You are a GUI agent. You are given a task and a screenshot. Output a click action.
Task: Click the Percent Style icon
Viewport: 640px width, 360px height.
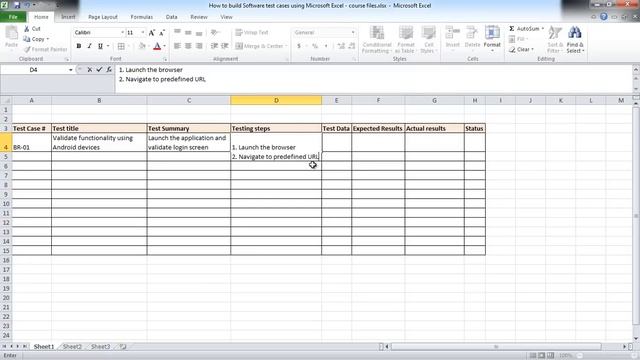(315, 46)
